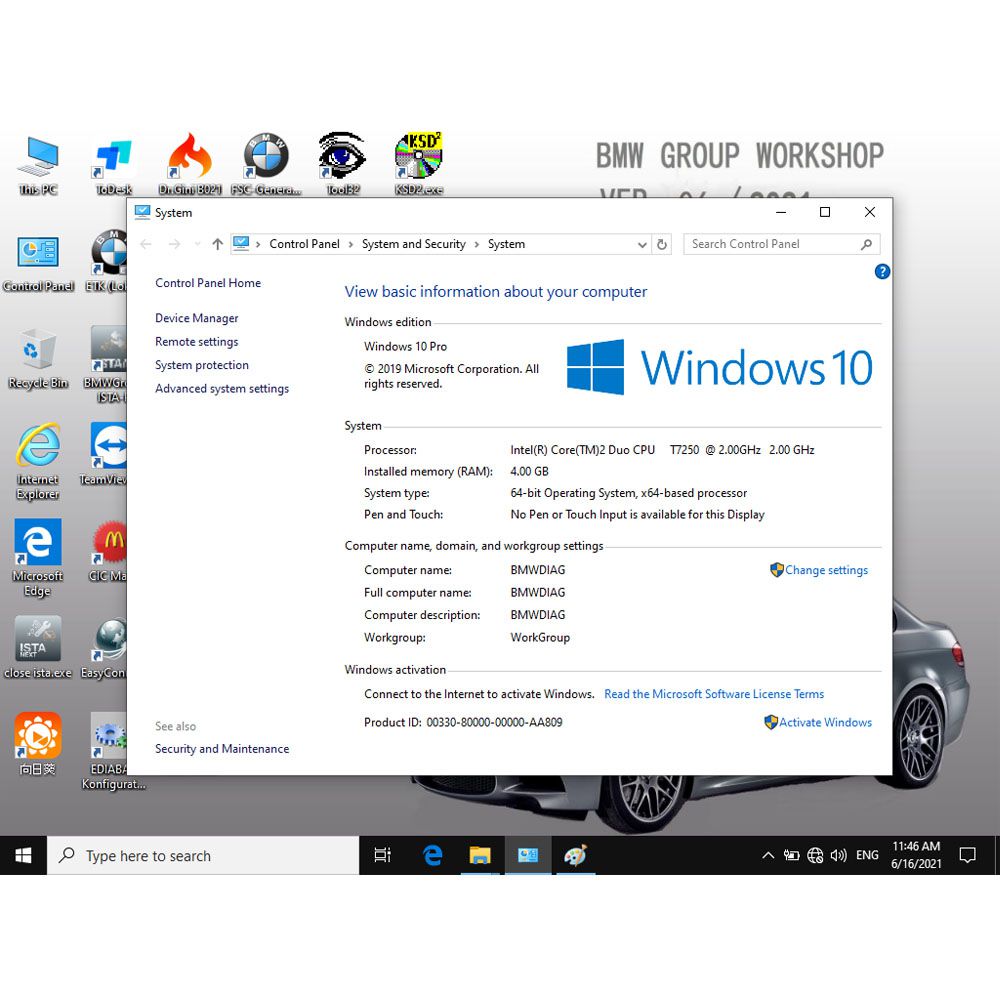The height and width of the screenshot is (1000, 1000).
Task: Launch Edge from the taskbar
Action: click(433, 855)
